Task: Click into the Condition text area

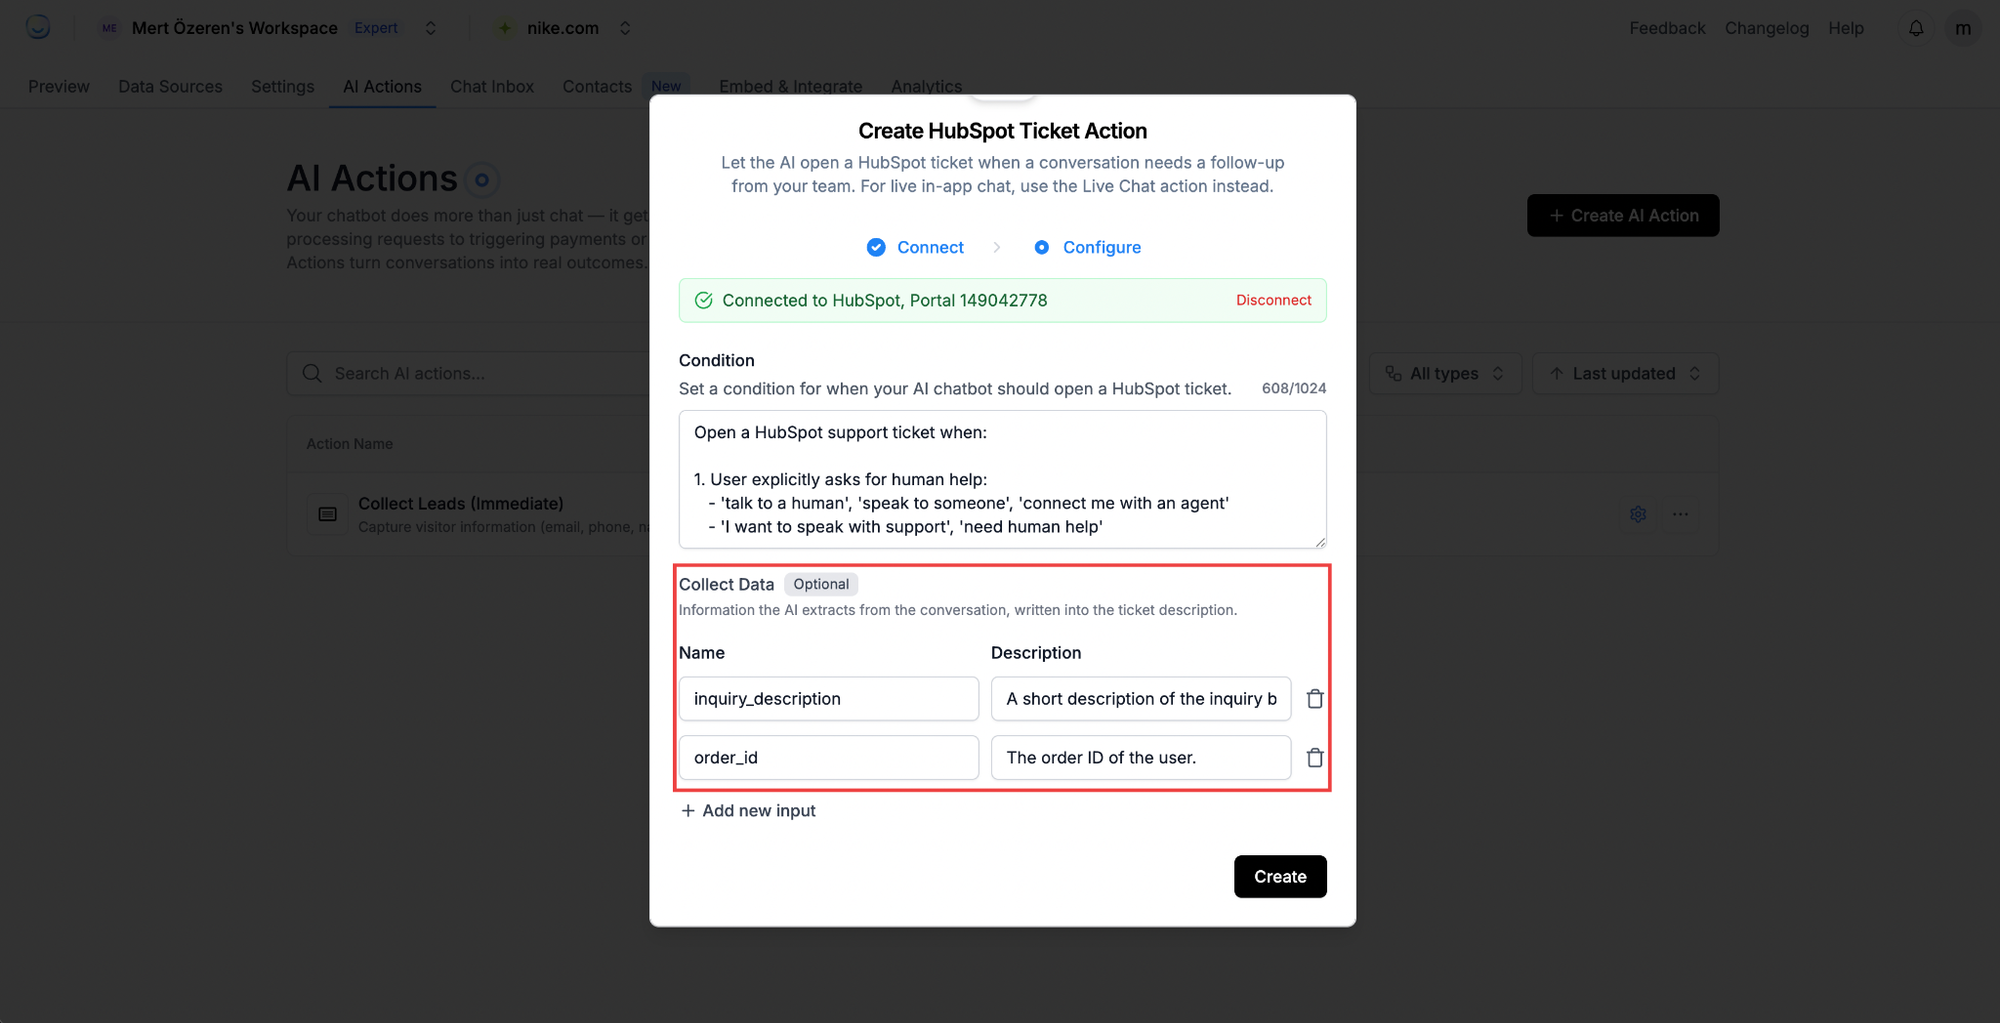Action: (x=1003, y=479)
